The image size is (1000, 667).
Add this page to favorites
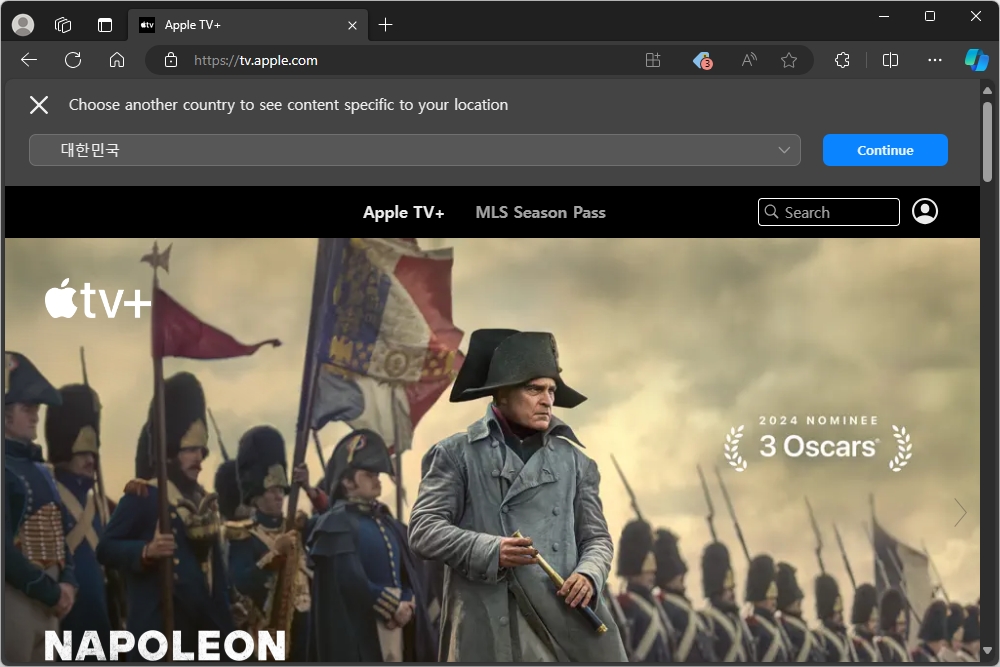coord(789,60)
